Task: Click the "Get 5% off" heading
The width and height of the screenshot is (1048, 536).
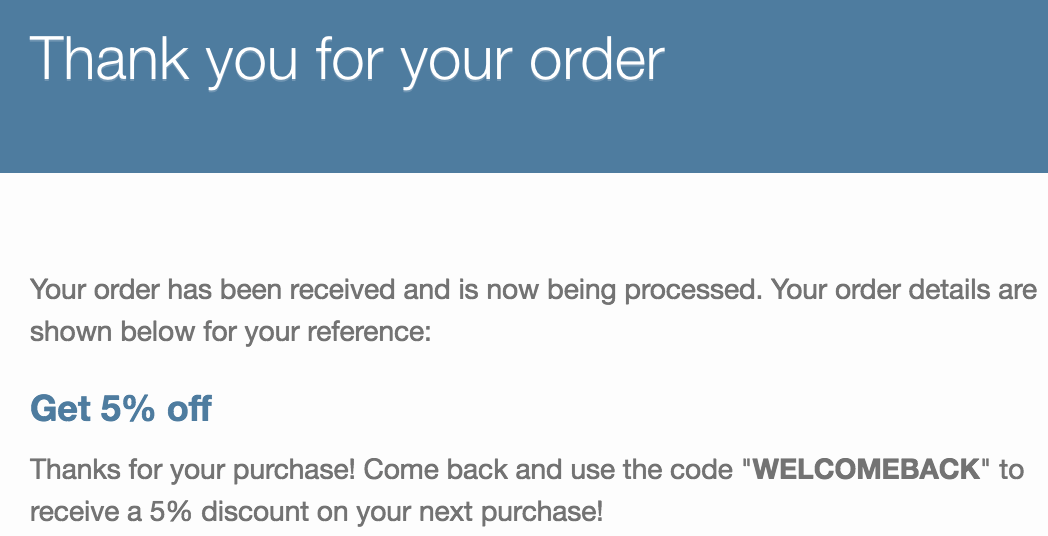Action: 121,408
